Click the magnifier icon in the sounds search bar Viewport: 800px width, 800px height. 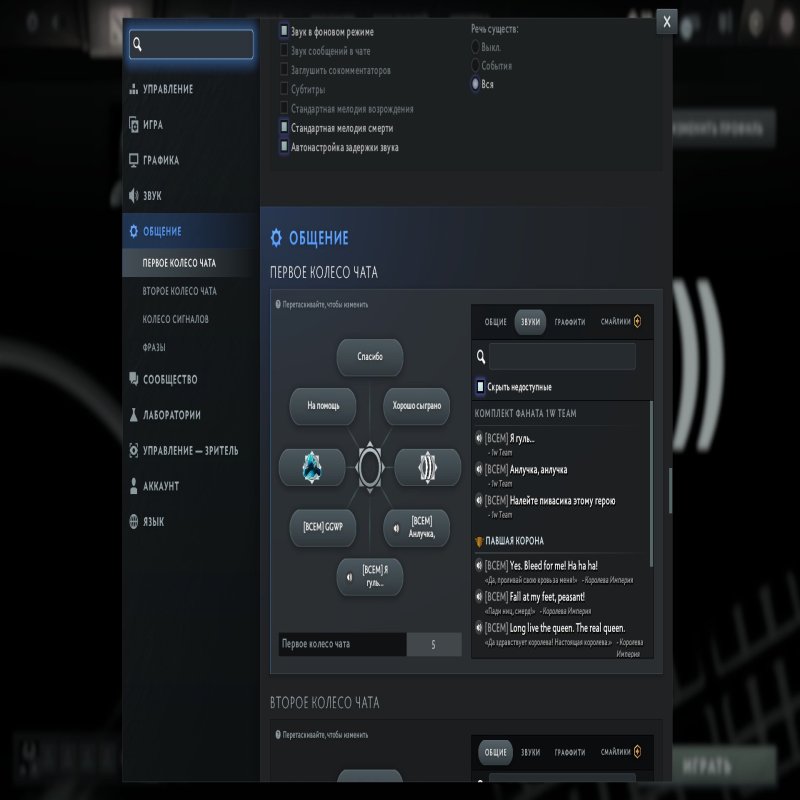[483, 355]
